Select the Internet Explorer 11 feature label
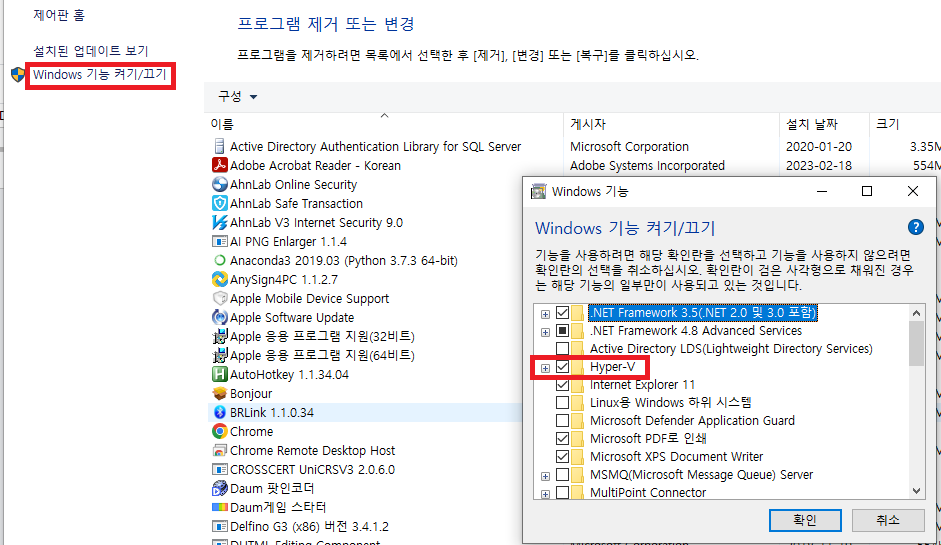The height and width of the screenshot is (545, 941). [642, 385]
